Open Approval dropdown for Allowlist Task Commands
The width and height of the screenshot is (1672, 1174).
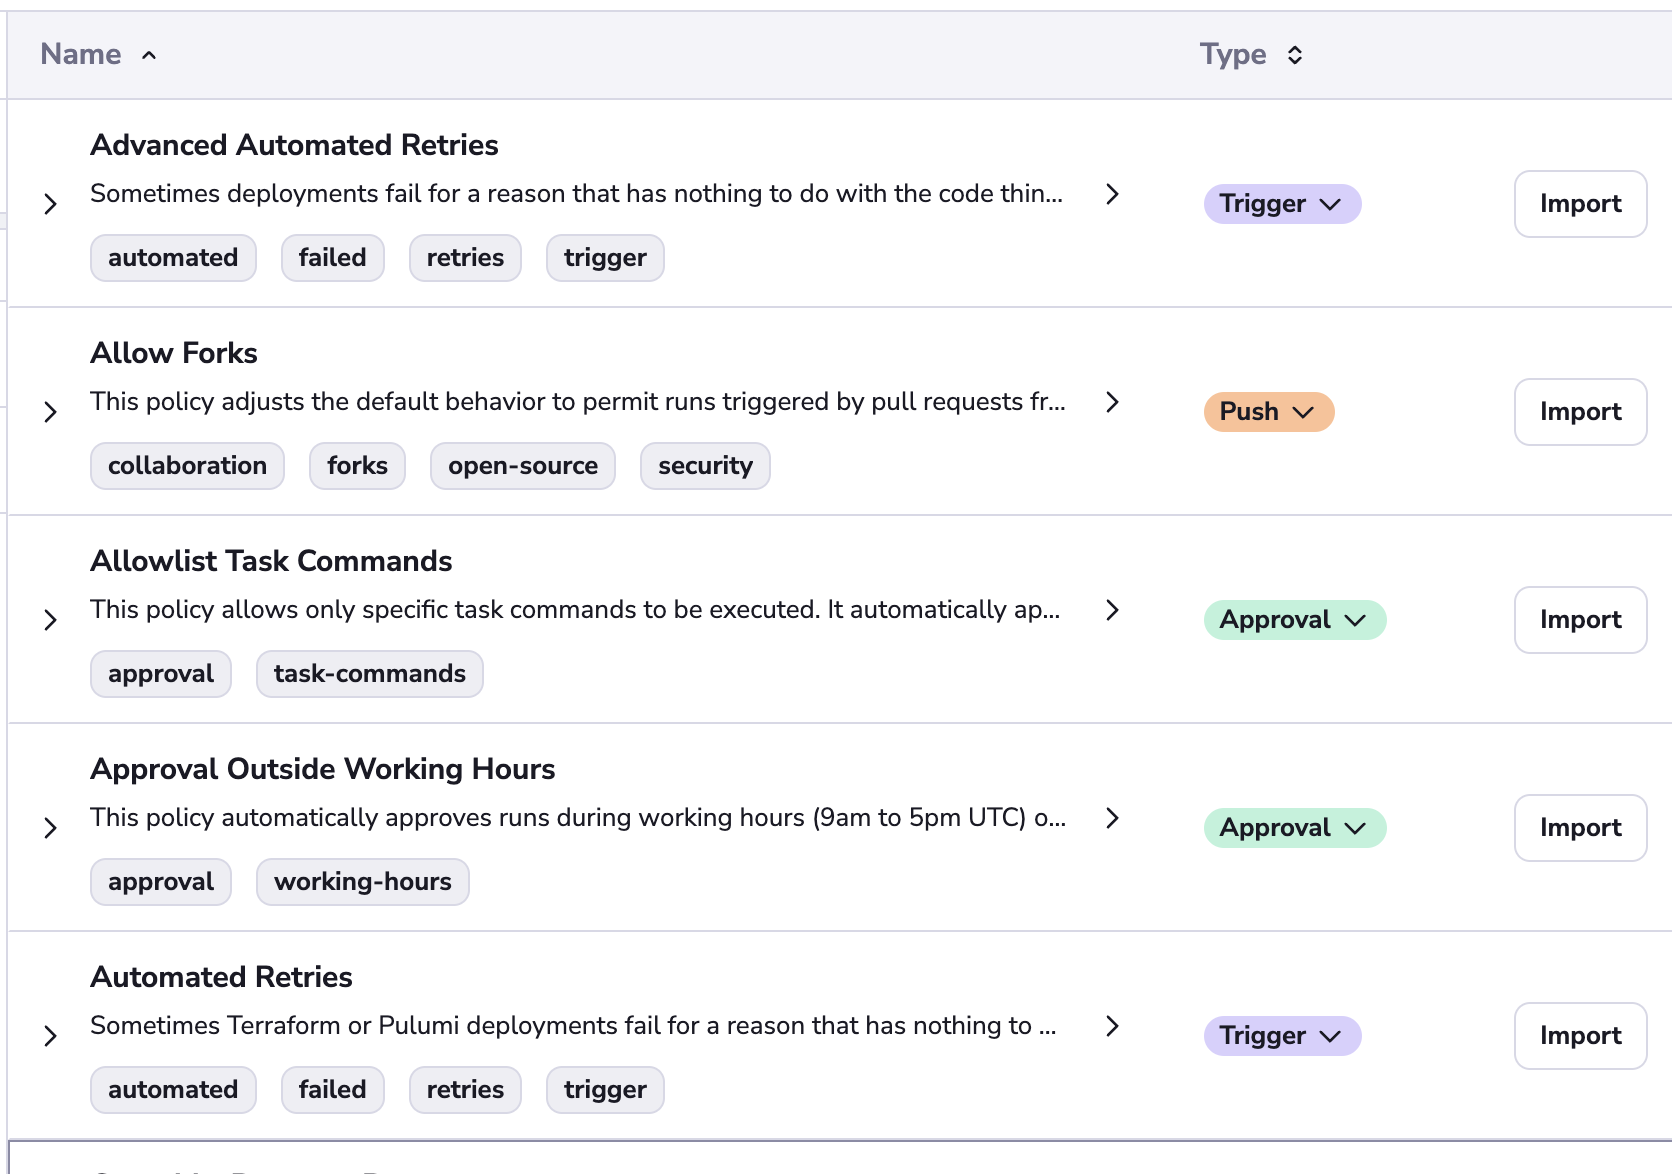coord(1294,620)
